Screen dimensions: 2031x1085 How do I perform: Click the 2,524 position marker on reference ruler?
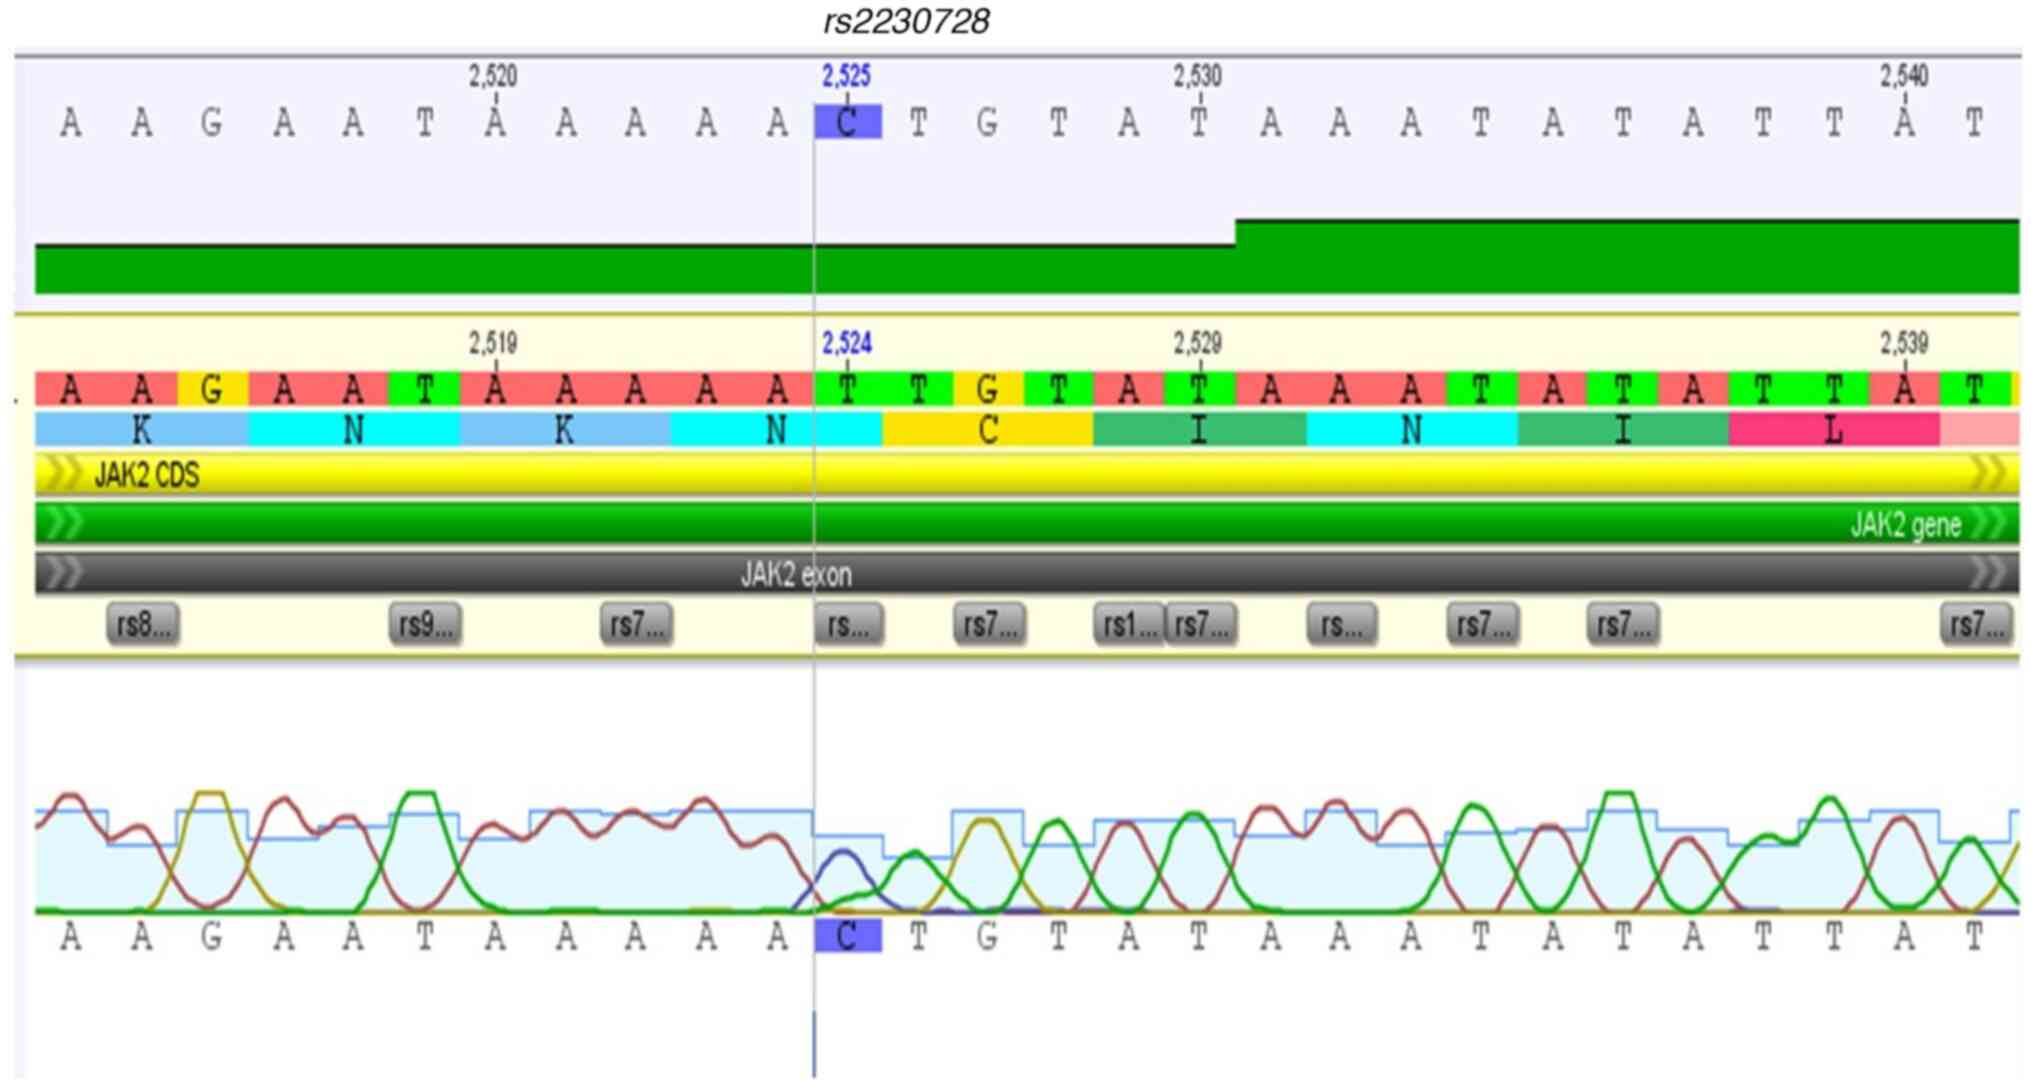(x=846, y=344)
